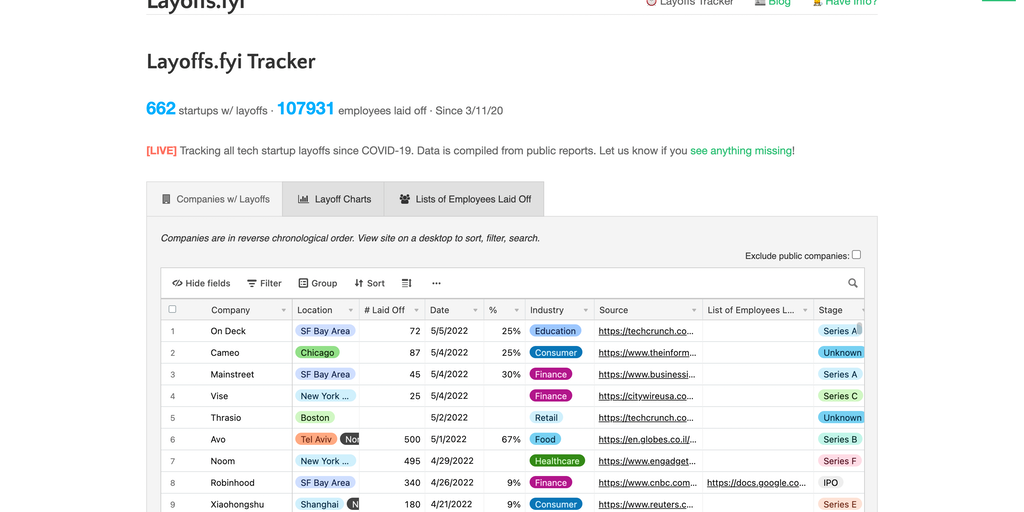Image resolution: width=1024 pixels, height=512 pixels.
Task: Click the Healthcare industry tag
Action: click(557, 461)
